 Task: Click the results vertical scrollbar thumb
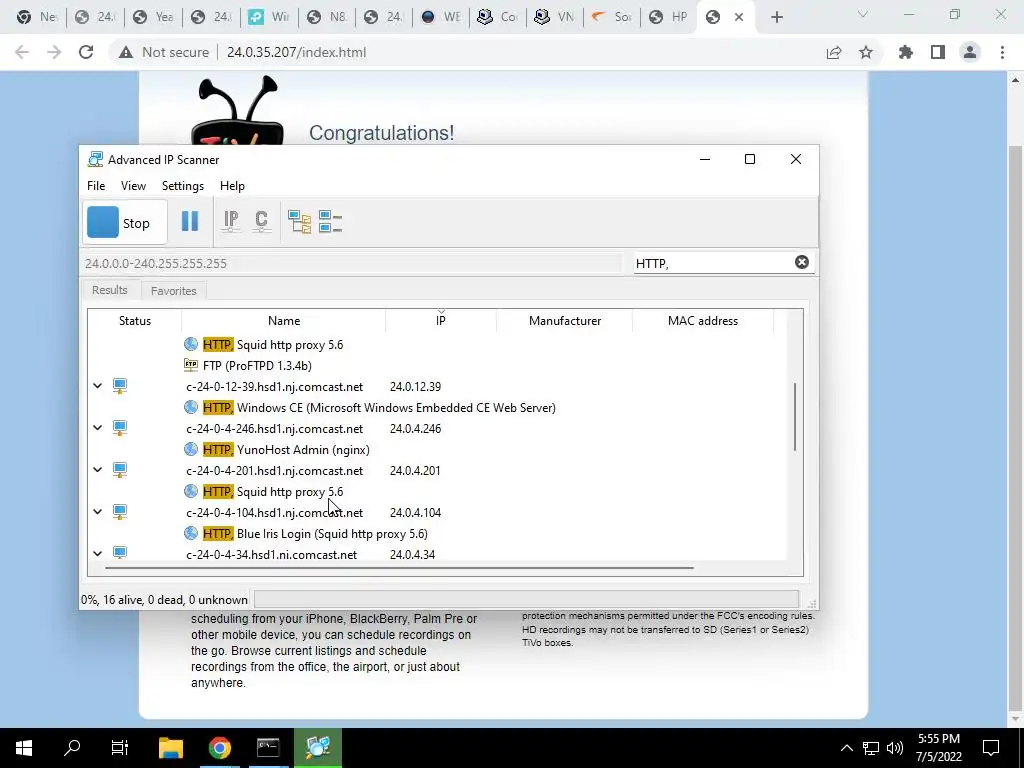point(795,417)
